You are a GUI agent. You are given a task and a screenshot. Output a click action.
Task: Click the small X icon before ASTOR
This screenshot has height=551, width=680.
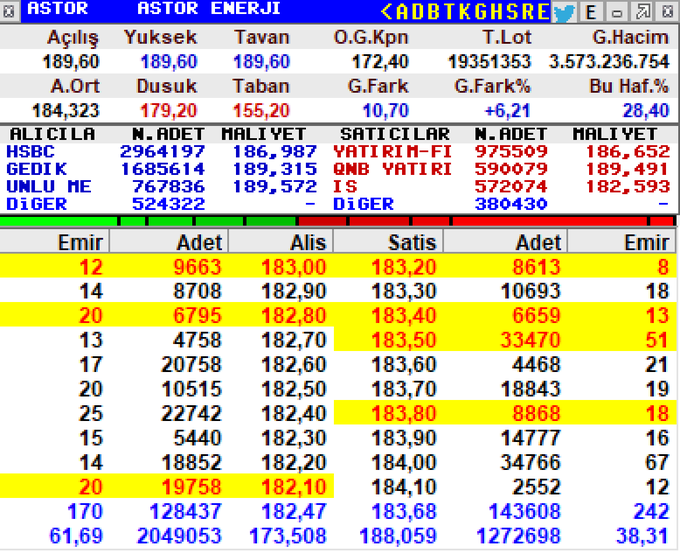pyautogui.click(x=9, y=12)
